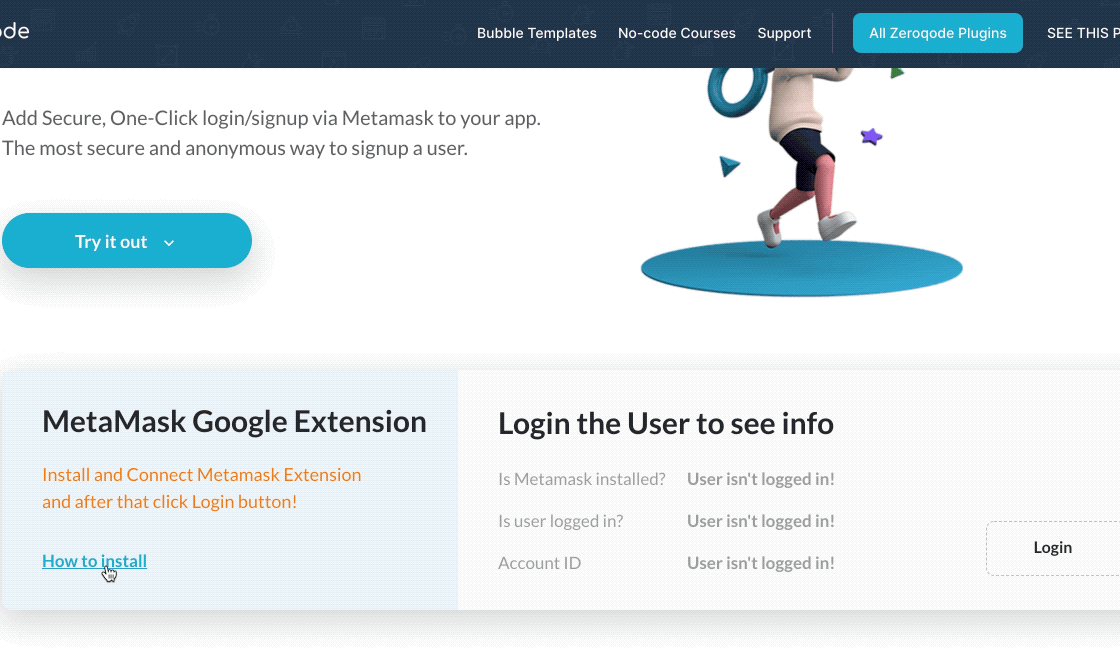The width and height of the screenshot is (1120, 666).
Task: Click the Zeroqode logo in the header
Action: point(15,31)
